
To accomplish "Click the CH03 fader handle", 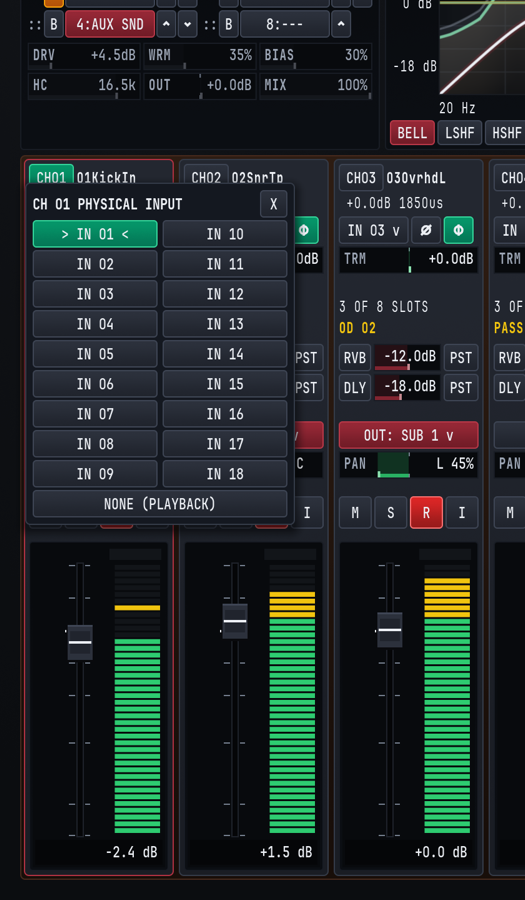I will tap(390, 630).
